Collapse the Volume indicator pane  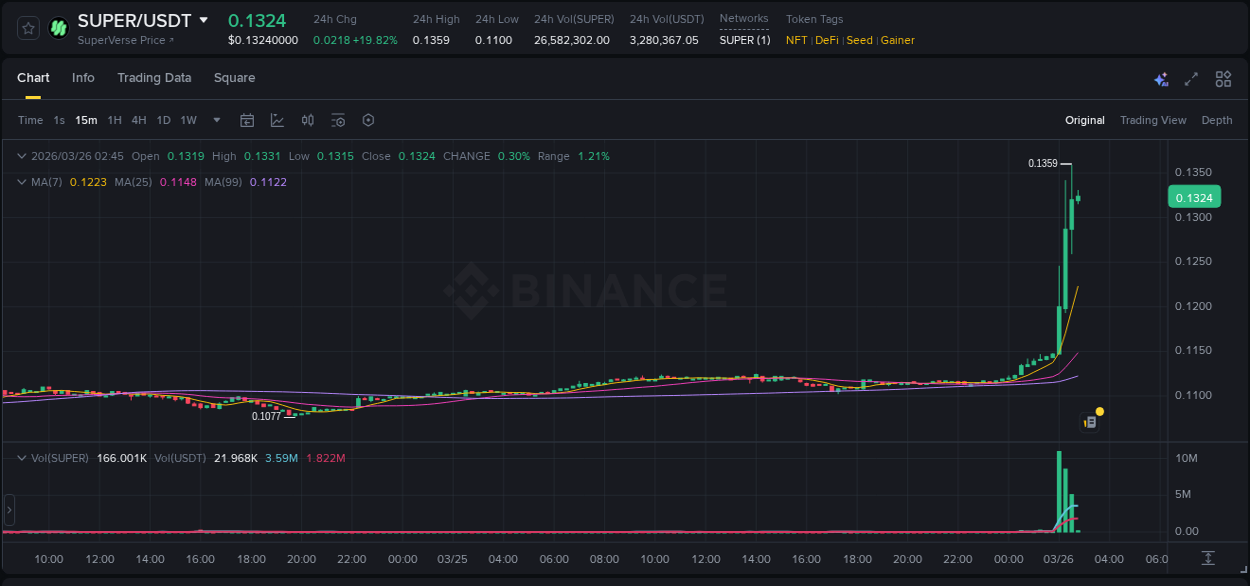pos(20,457)
